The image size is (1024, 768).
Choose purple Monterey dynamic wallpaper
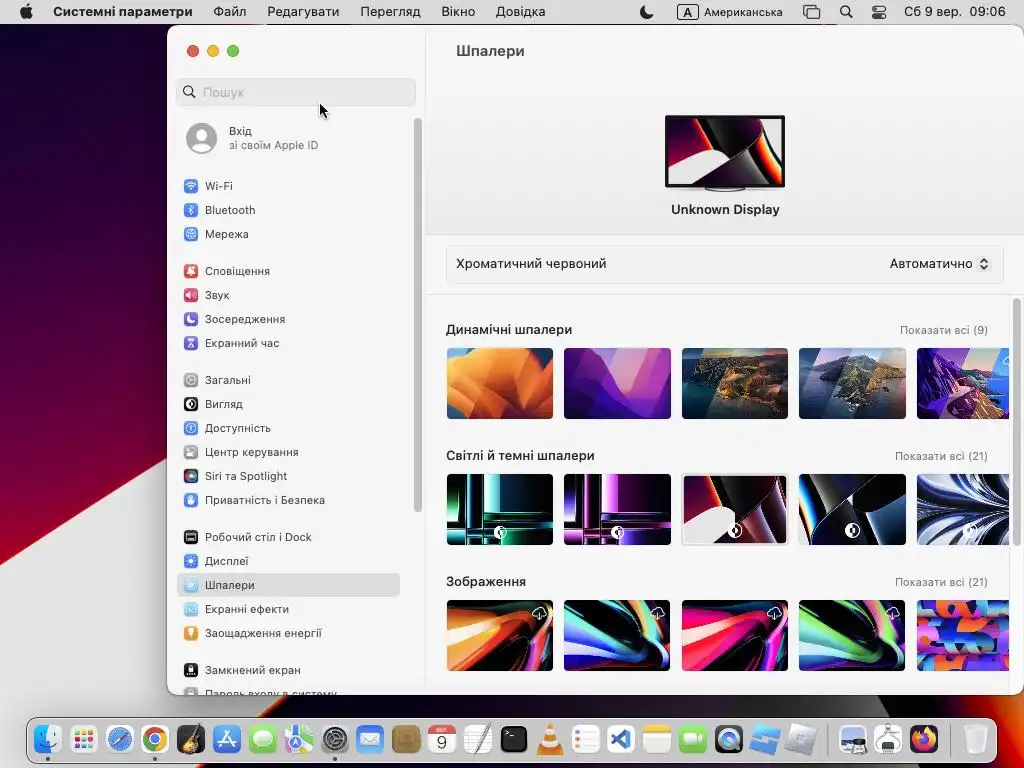coord(617,383)
